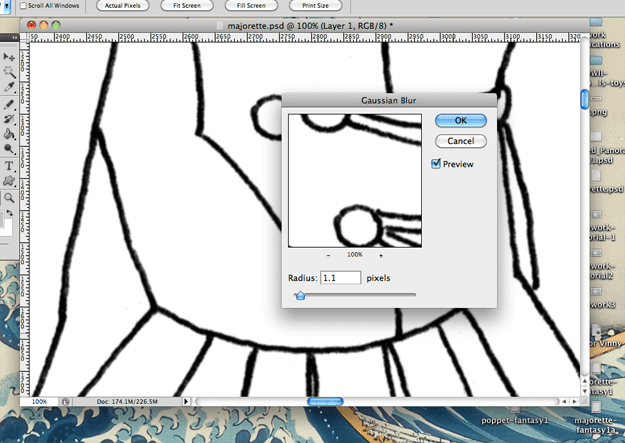Viewport: 625px width, 443px height.
Task: Select the History Brush tool
Action: pos(9,119)
